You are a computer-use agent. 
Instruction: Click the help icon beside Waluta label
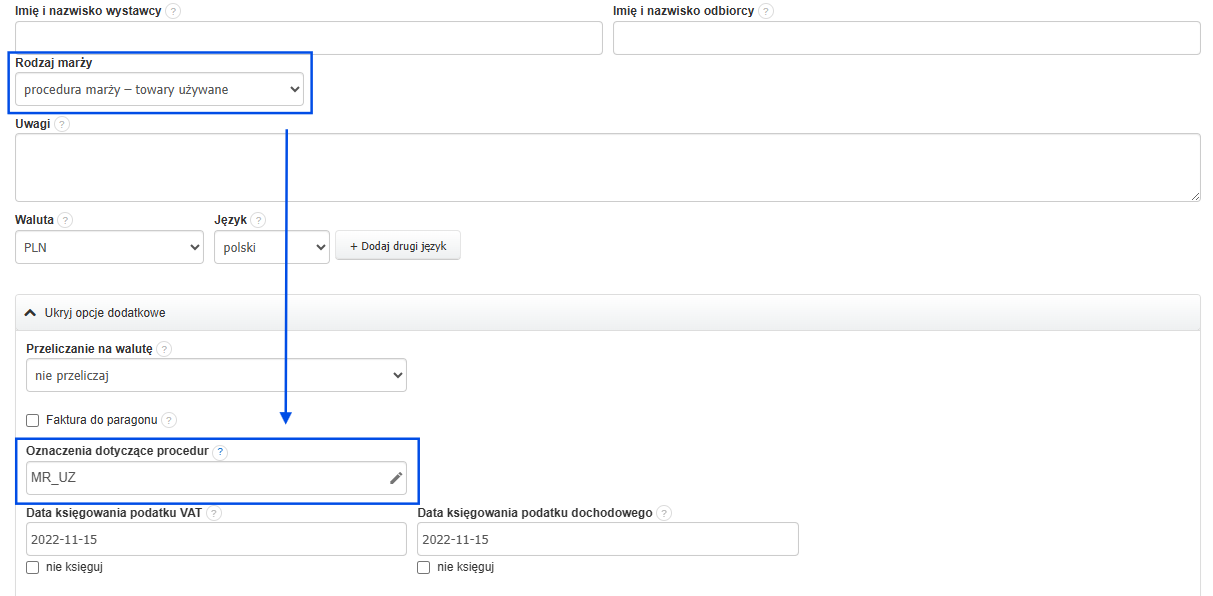[66, 220]
